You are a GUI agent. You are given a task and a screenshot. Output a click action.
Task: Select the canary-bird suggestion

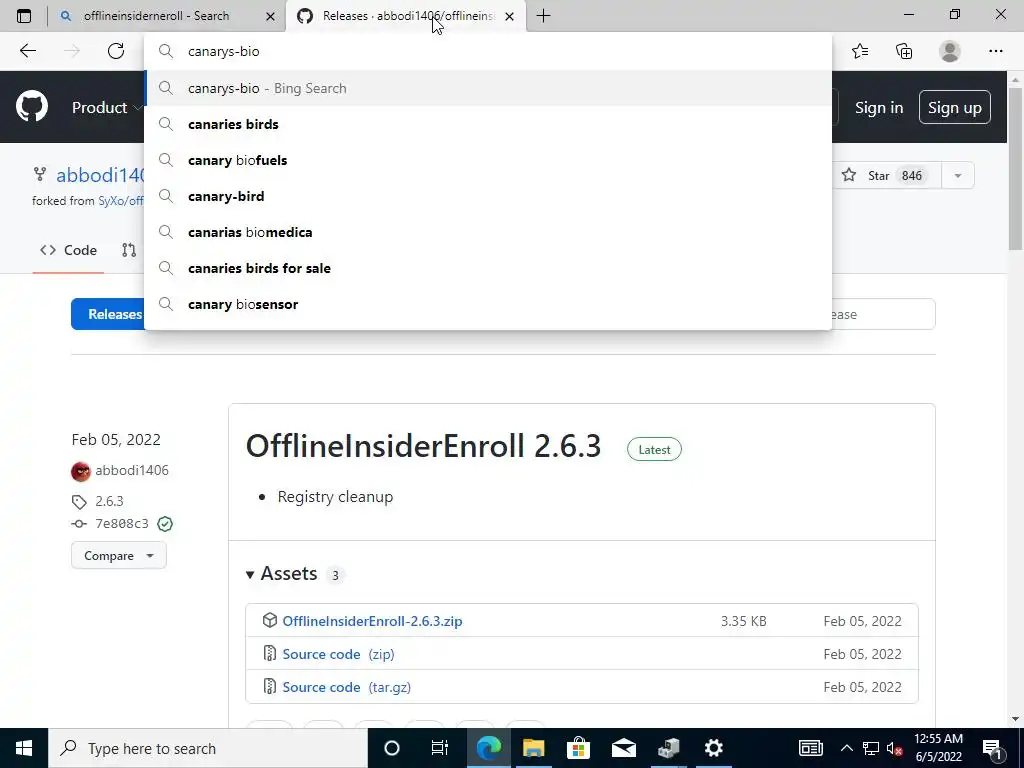(488, 196)
